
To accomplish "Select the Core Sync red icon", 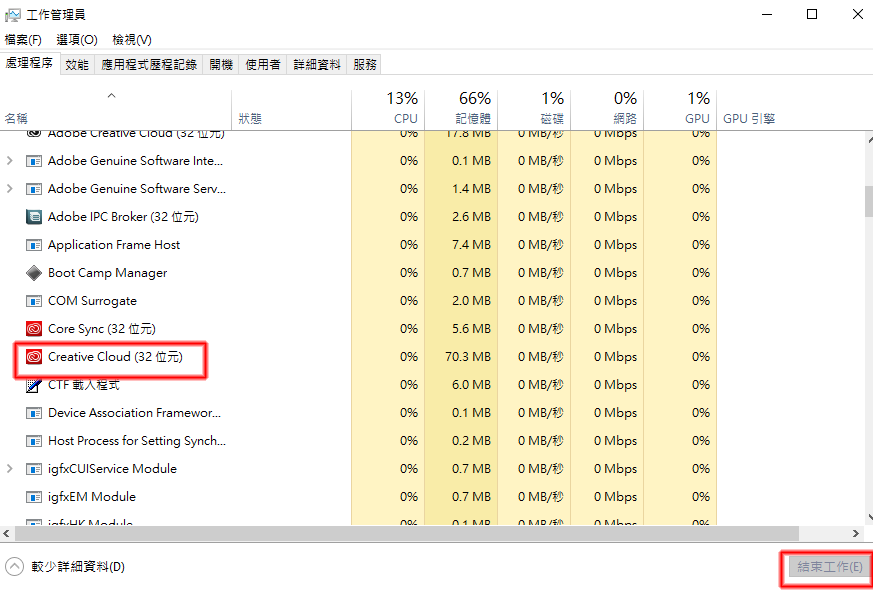I will click(x=35, y=329).
